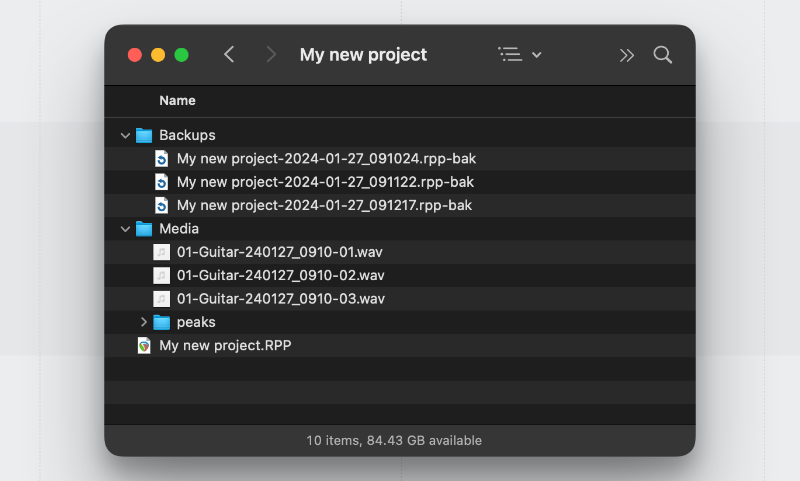Open the list view options icon
This screenshot has width=800, height=481.
tap(510, 55)
